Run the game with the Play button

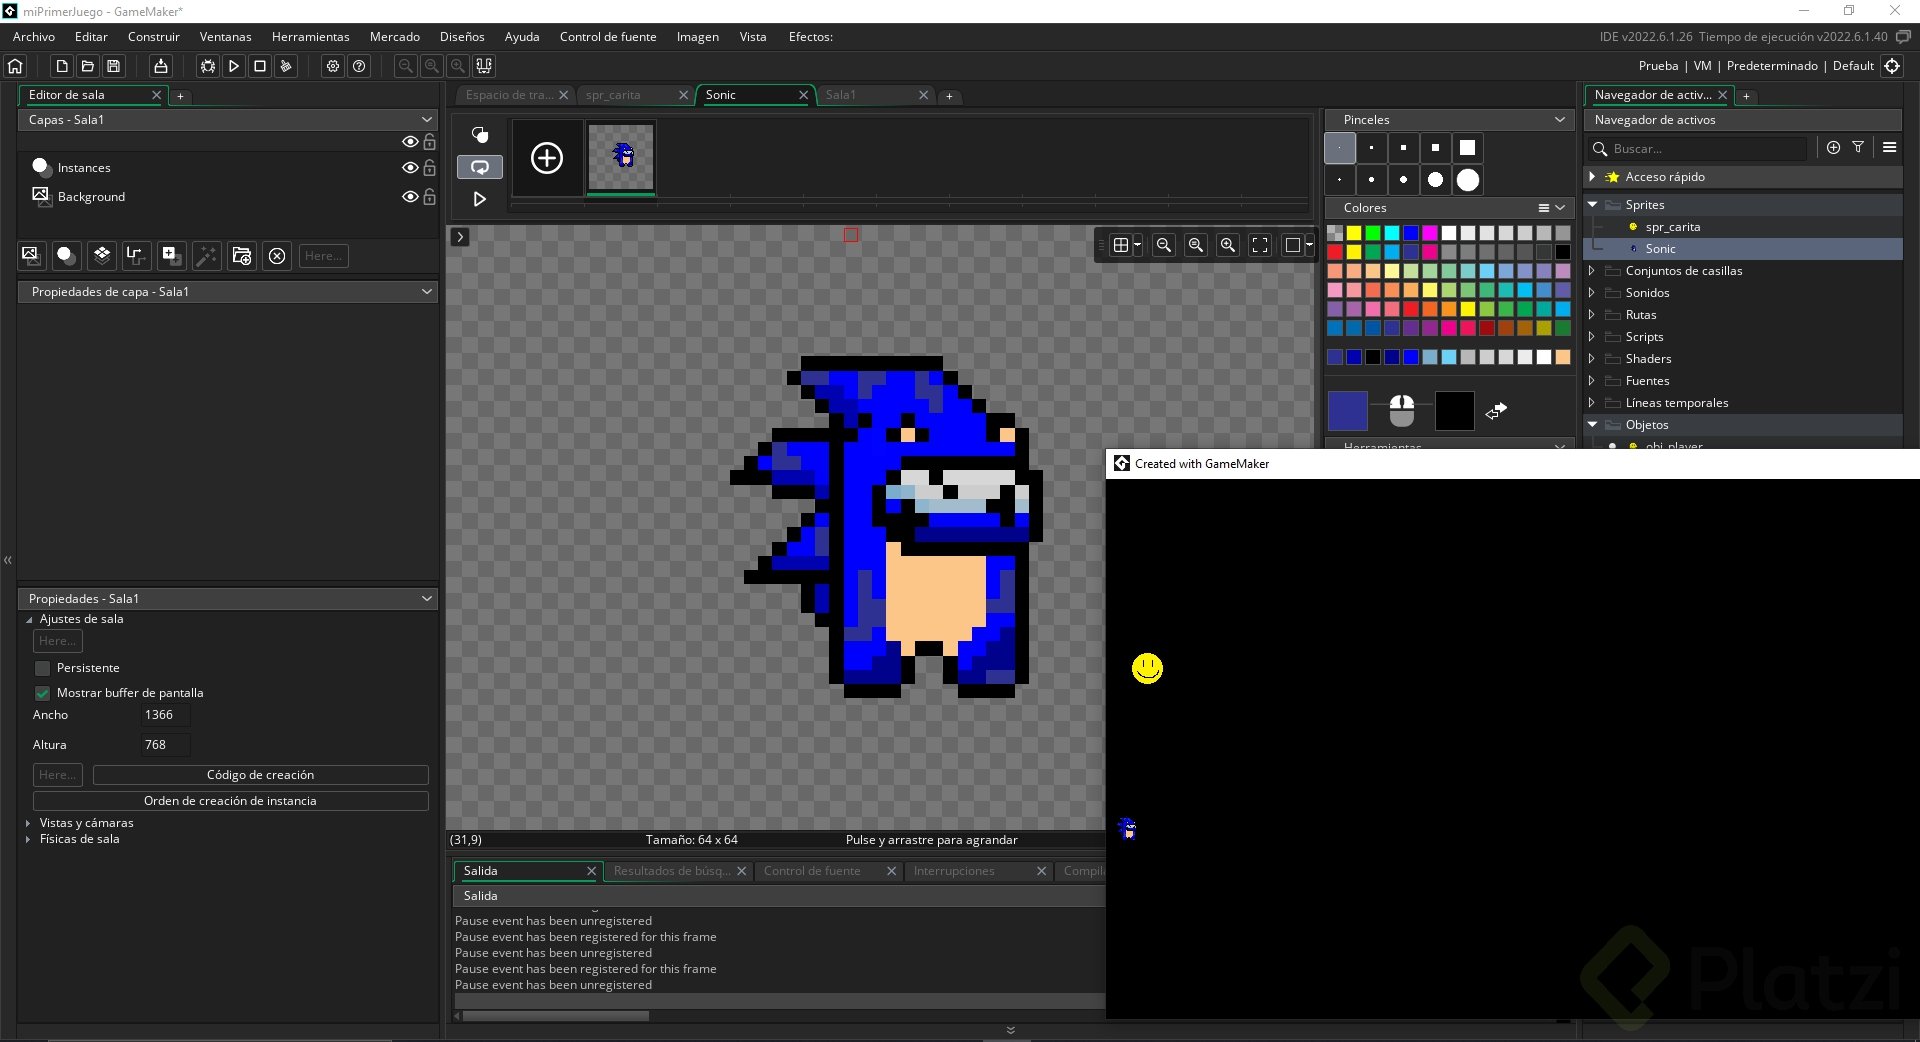coord(233,66)
